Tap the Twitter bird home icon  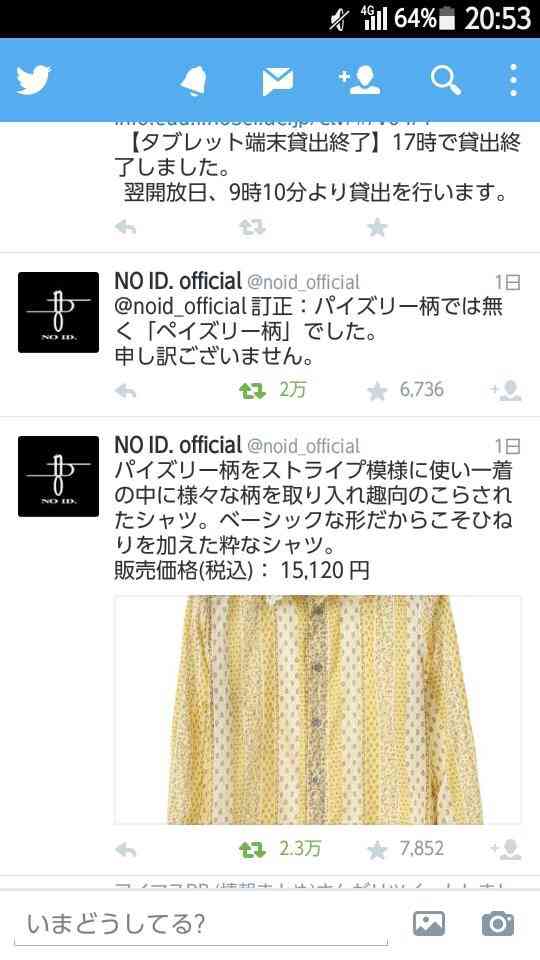click(34, 80)
